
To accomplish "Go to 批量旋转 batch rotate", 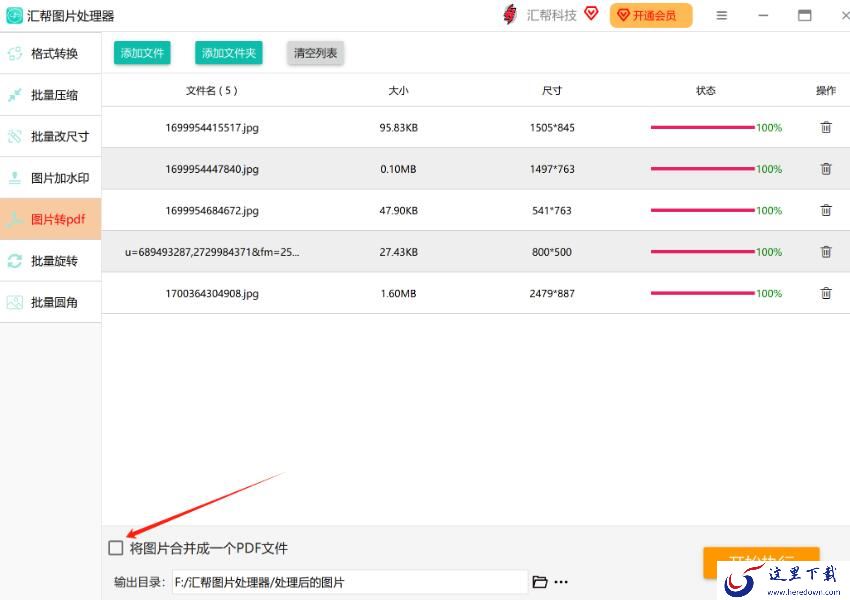I will coord(50,261).
